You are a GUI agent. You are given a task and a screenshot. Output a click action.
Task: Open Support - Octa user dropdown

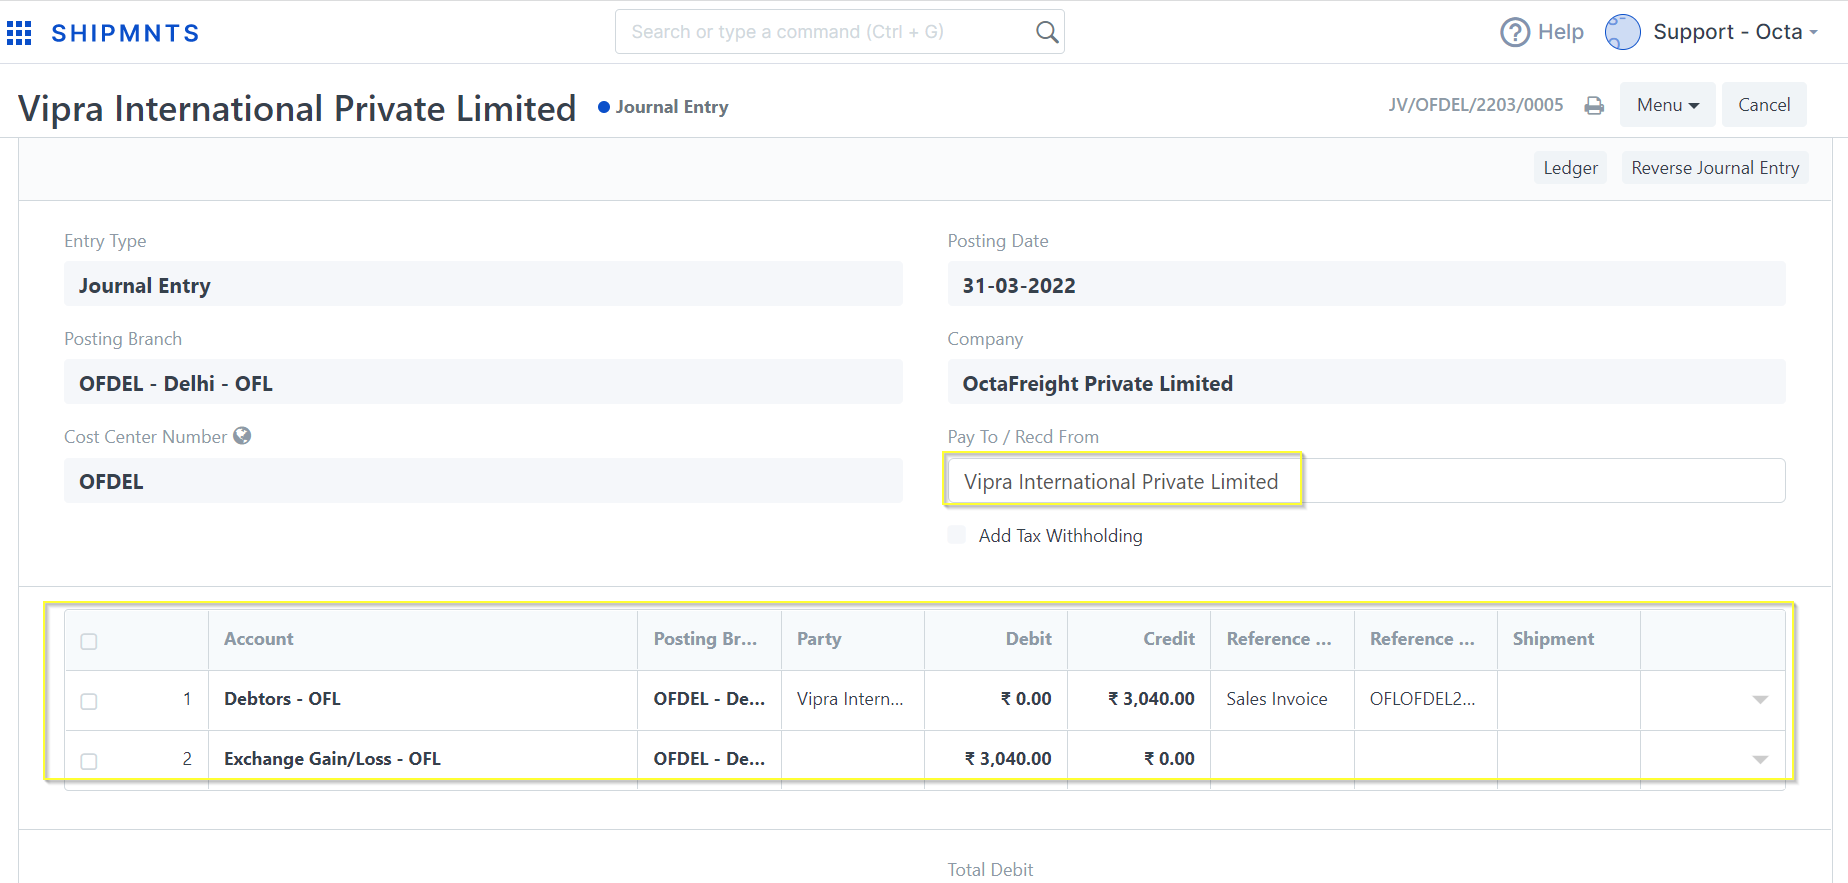1735,32
